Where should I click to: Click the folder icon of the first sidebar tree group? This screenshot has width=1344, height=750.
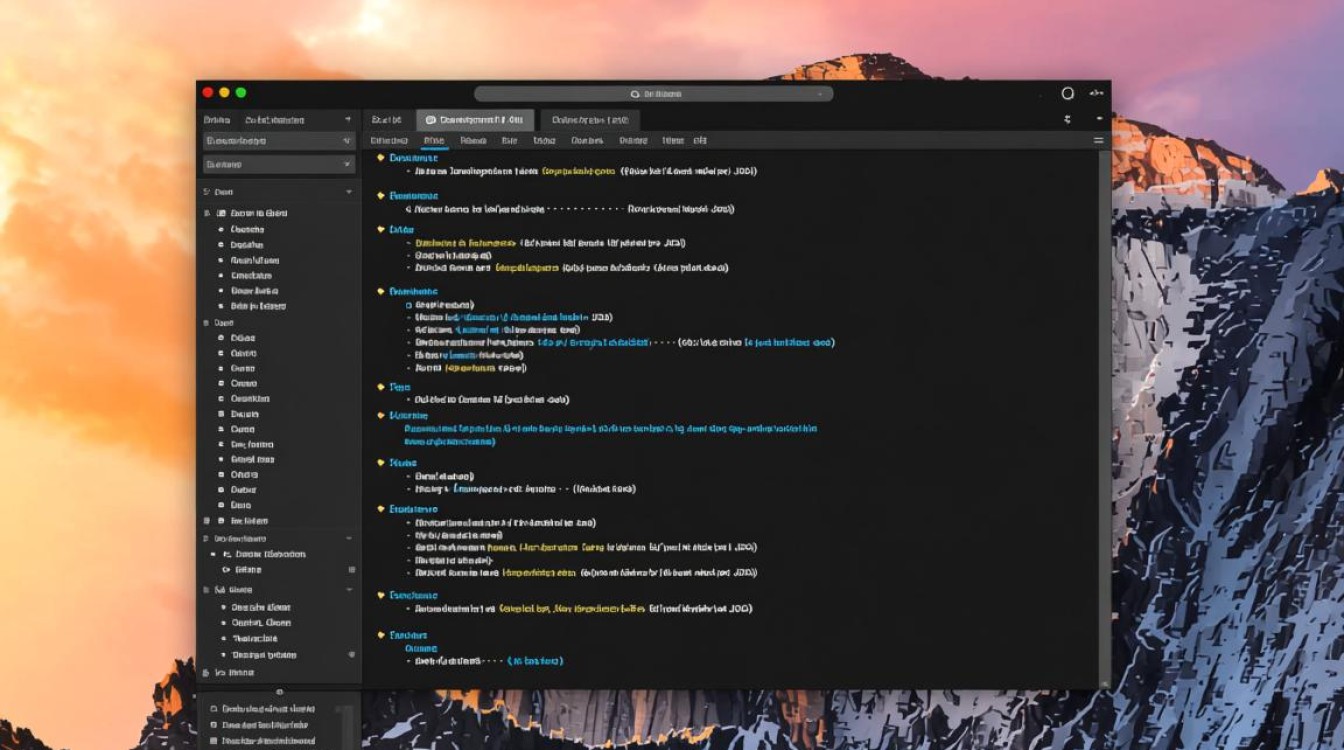pos(220,213)
